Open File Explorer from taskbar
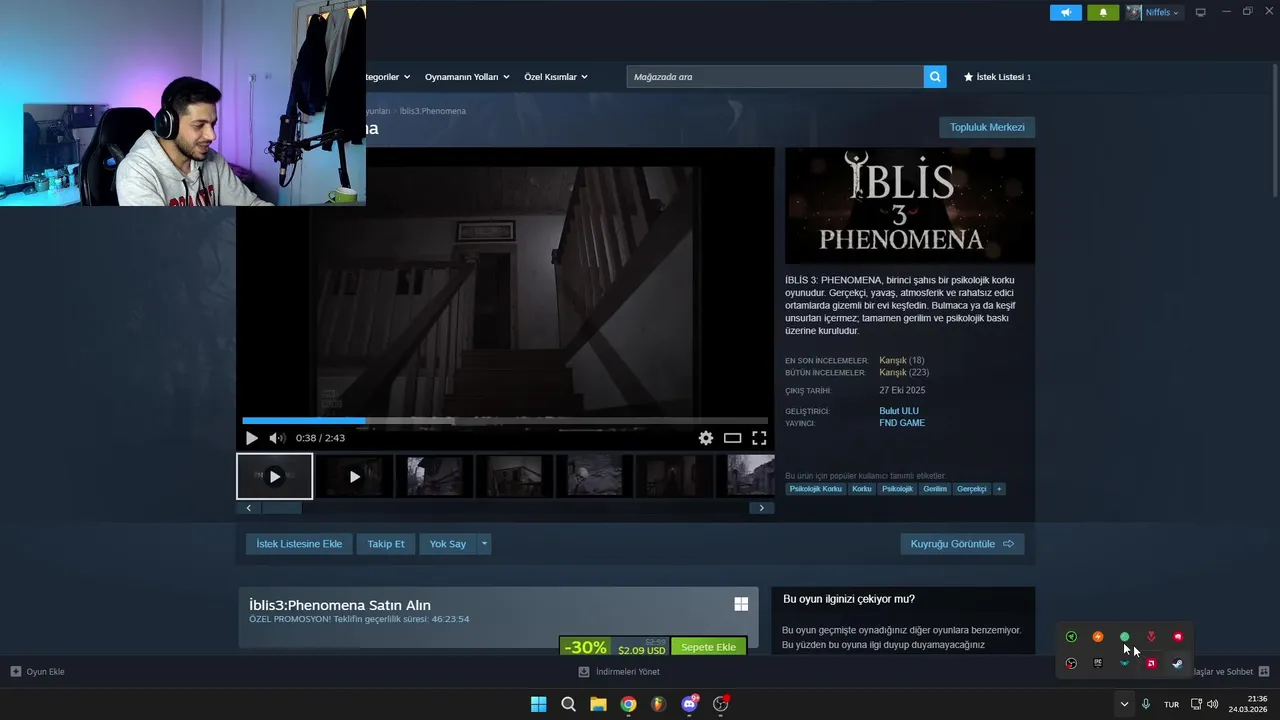 point(598,704)
